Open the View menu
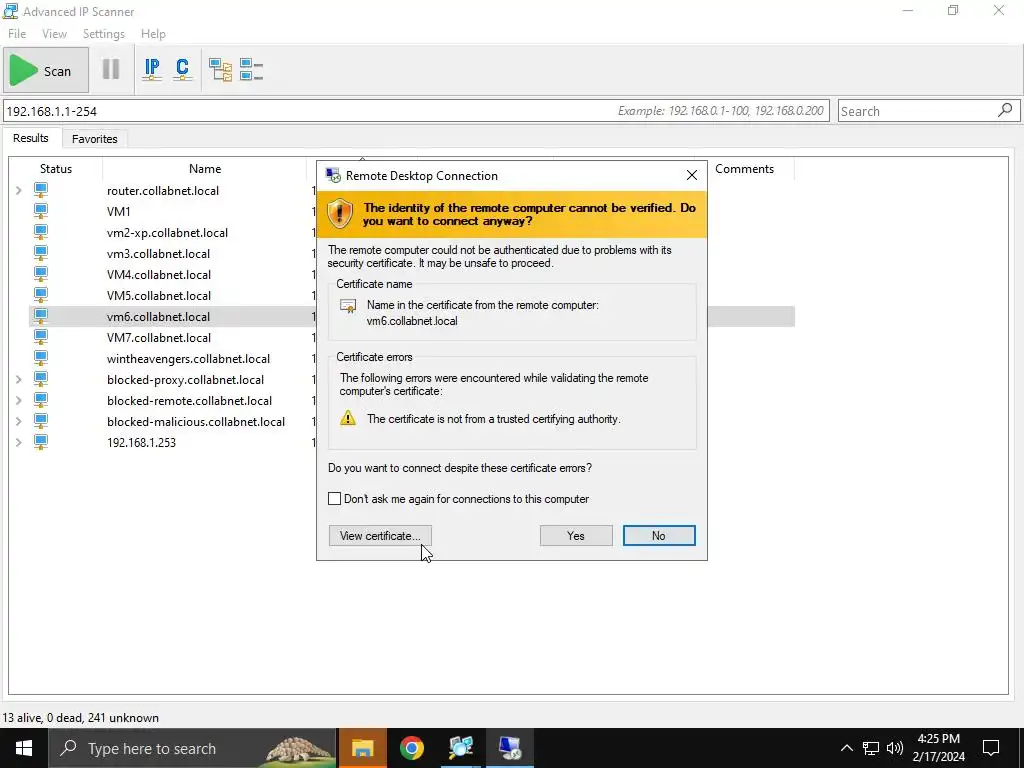Viewport: 1024px width, 768px height. coord(54,34)
